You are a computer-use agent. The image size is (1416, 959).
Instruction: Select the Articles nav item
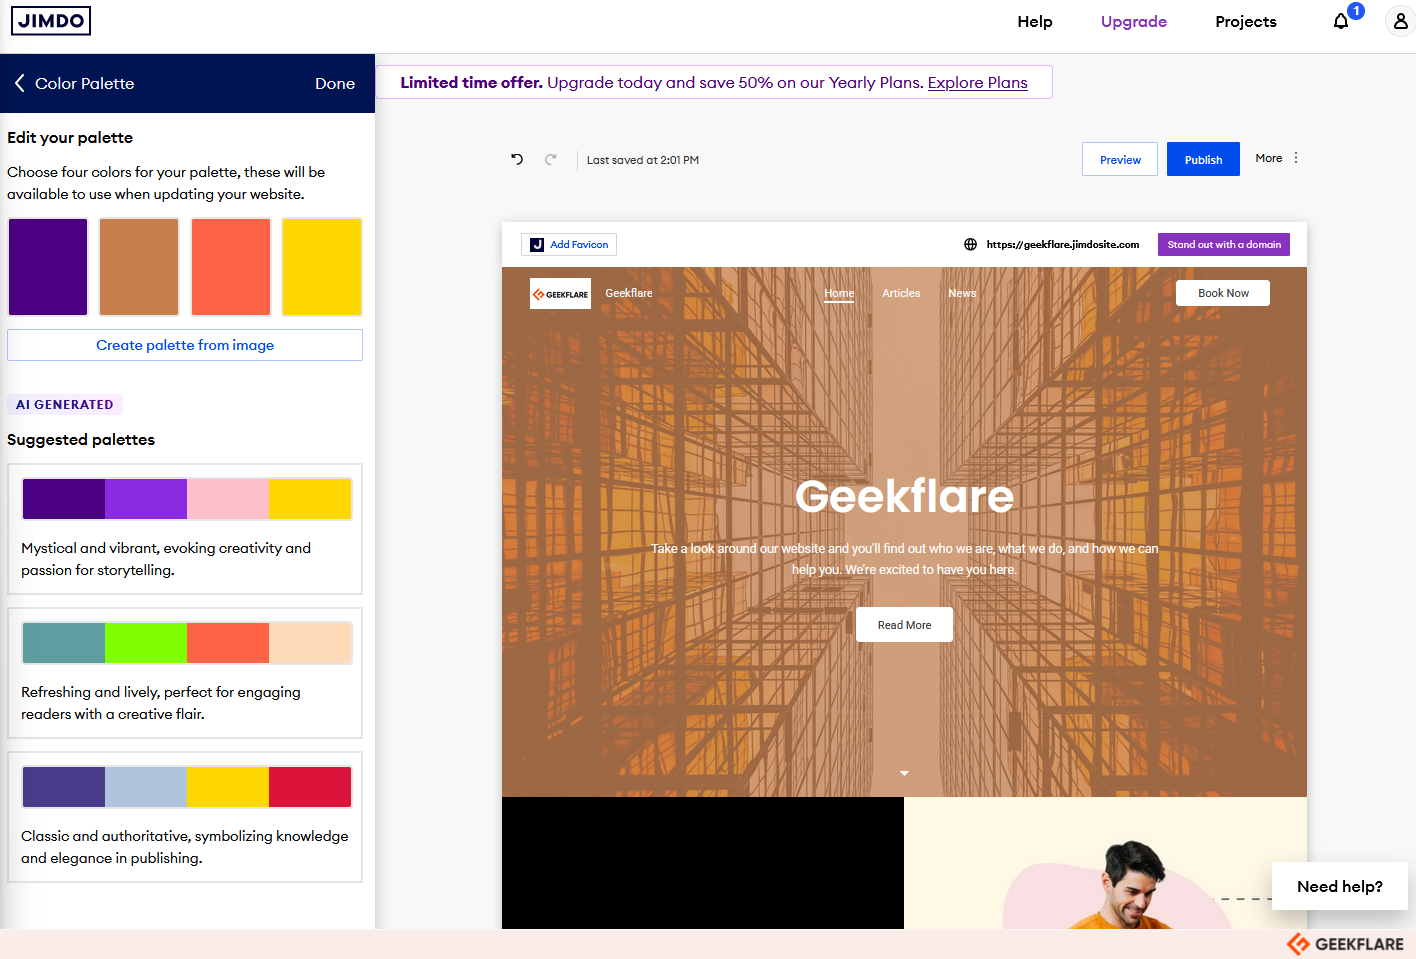(x=901, y=293)
